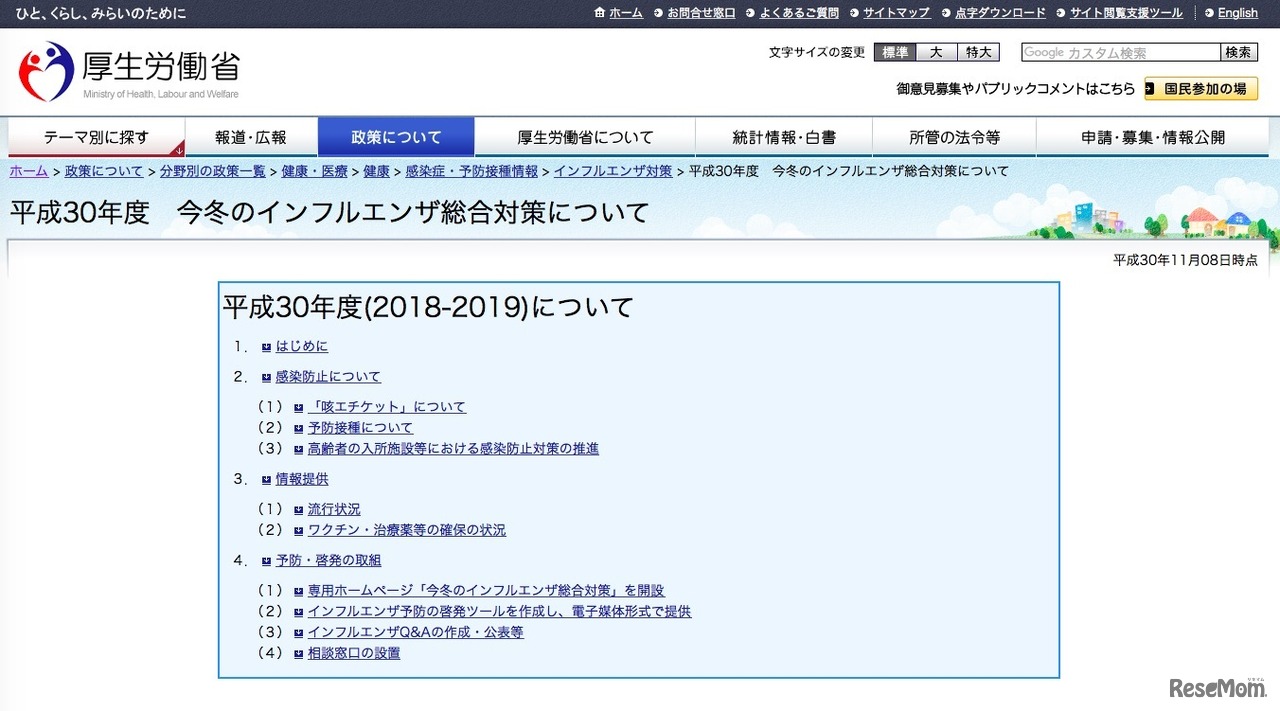
Task: Click the 国民参加の場 button
Action: click(x=1201, y=89)
